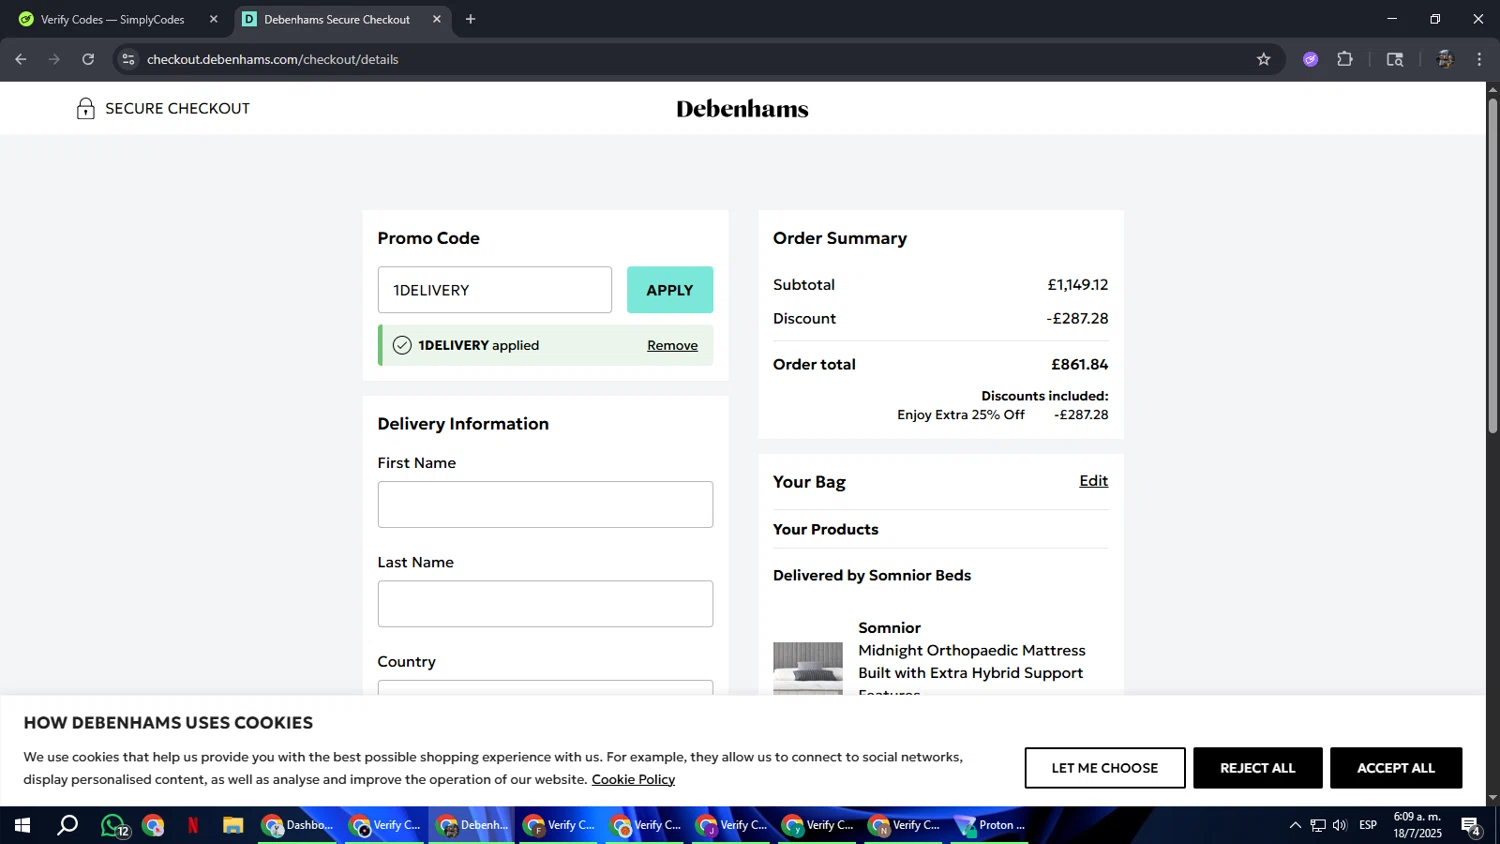Screen dimensions: 1500x844
Task: Open the Country dropdown field
Action: click(545, 688)
